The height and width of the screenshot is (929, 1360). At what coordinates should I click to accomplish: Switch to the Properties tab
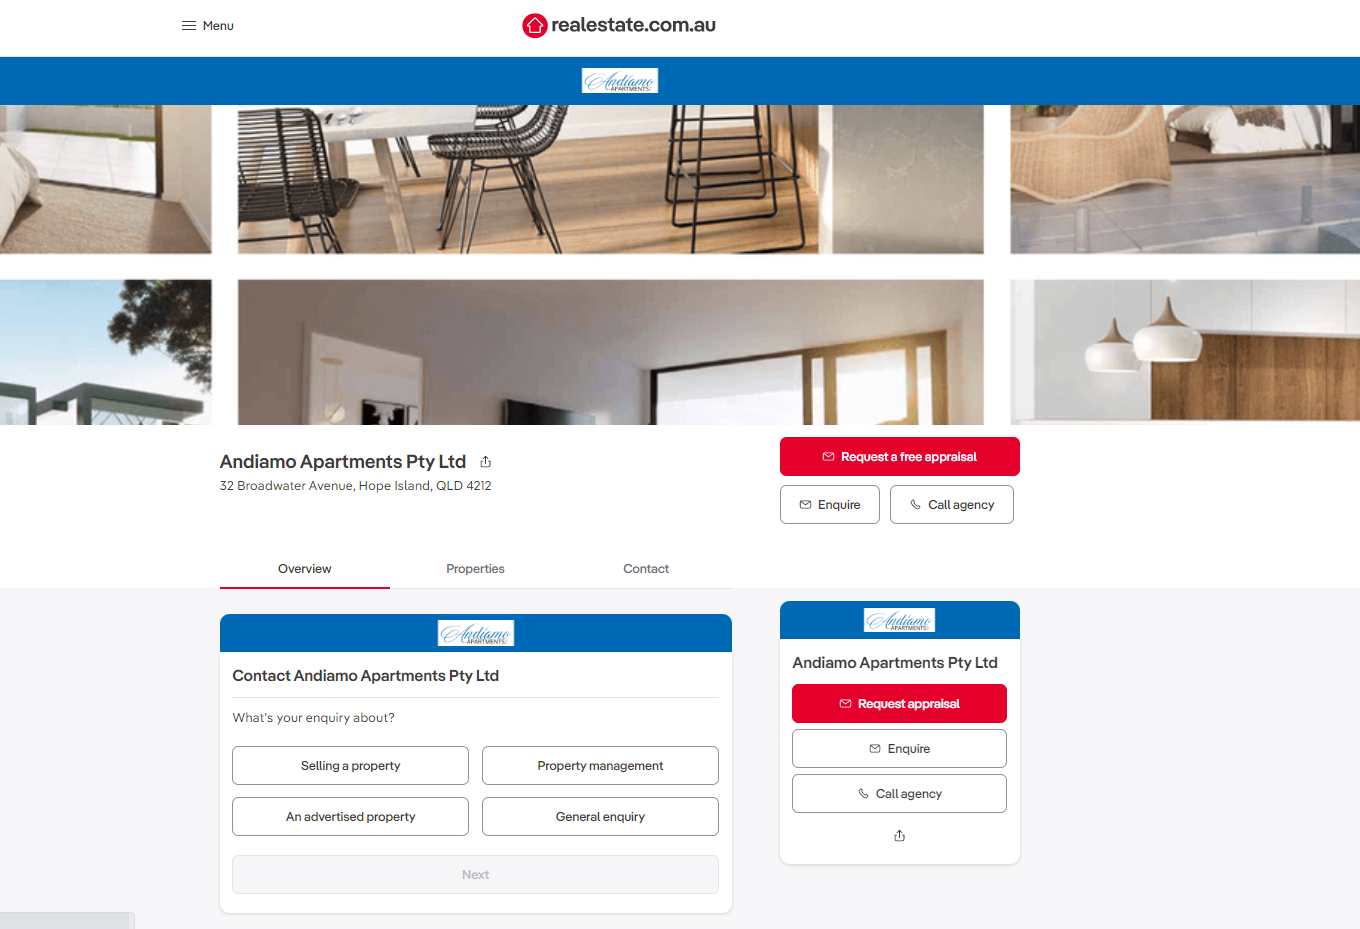coord(475,569)
